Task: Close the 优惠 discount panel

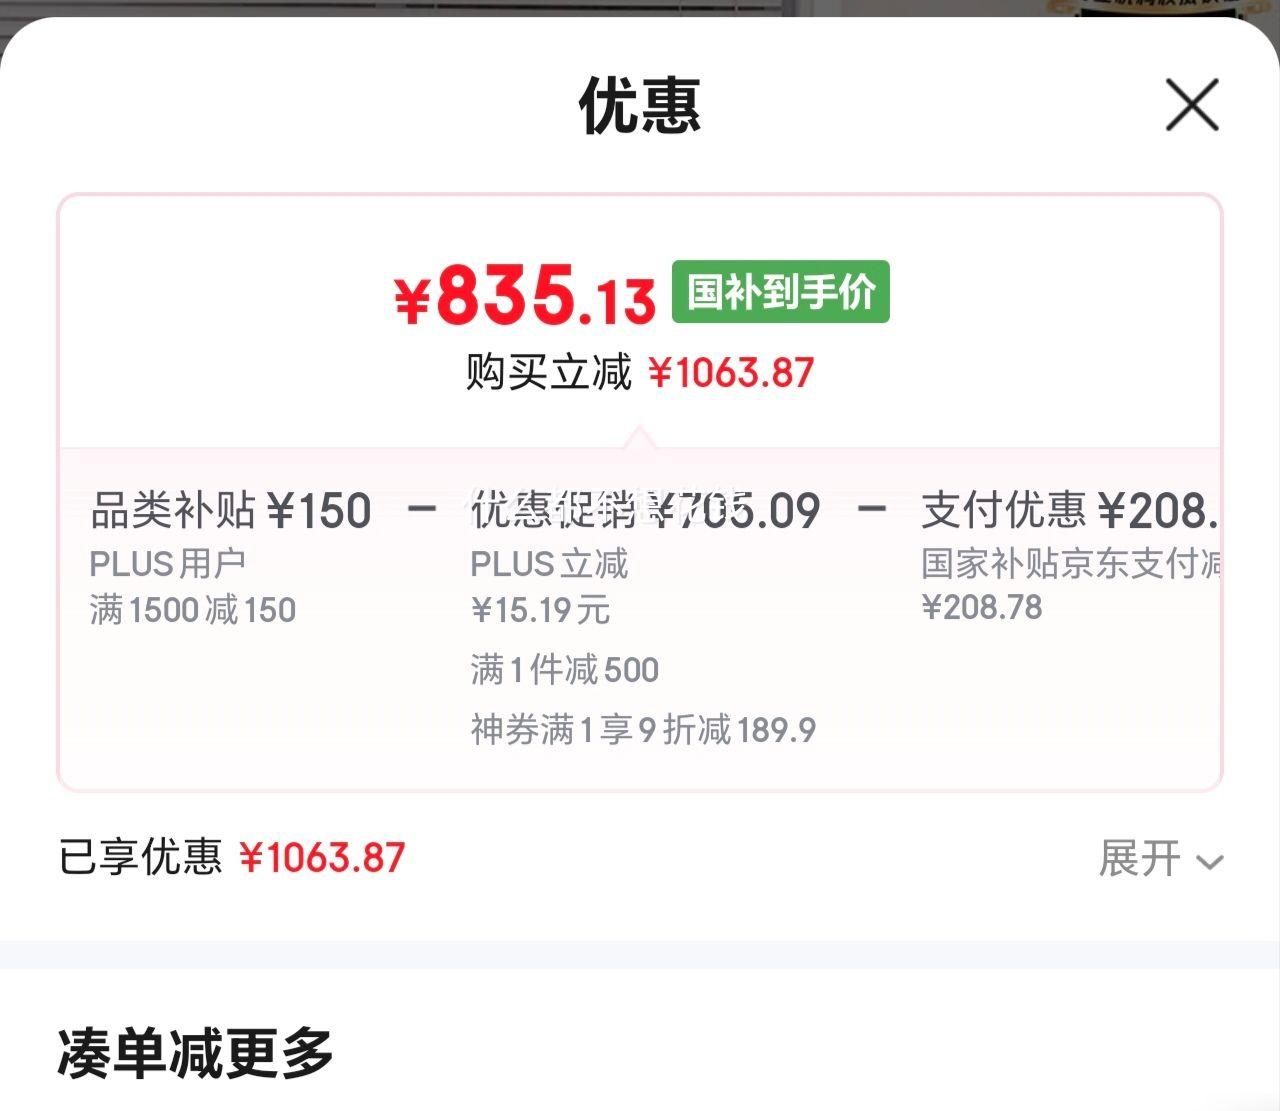Action: tap(1192, 105)
